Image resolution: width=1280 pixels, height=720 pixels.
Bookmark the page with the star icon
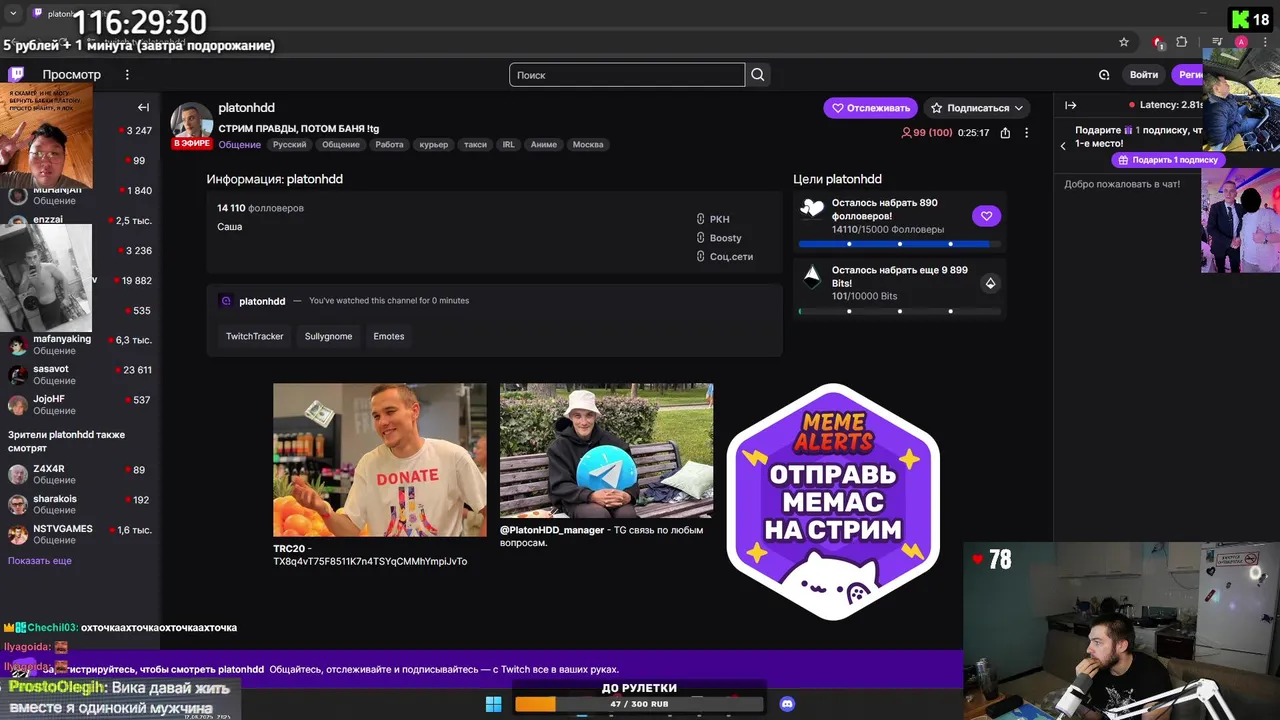[1124, 42]
